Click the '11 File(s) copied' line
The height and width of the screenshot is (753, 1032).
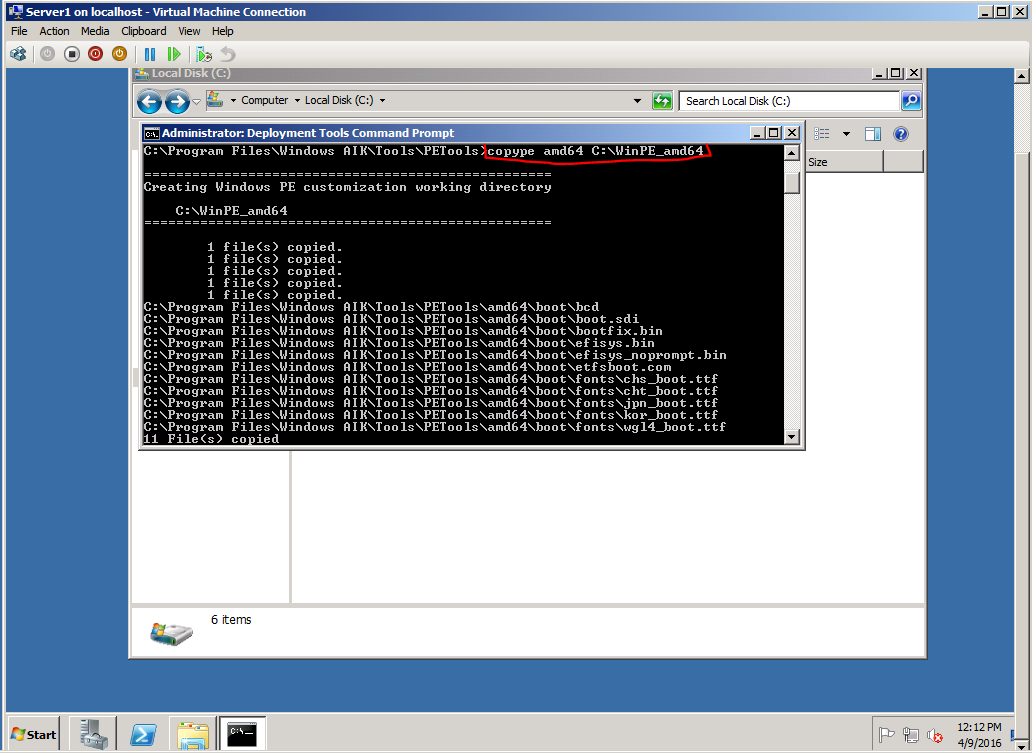click(211, 438)
